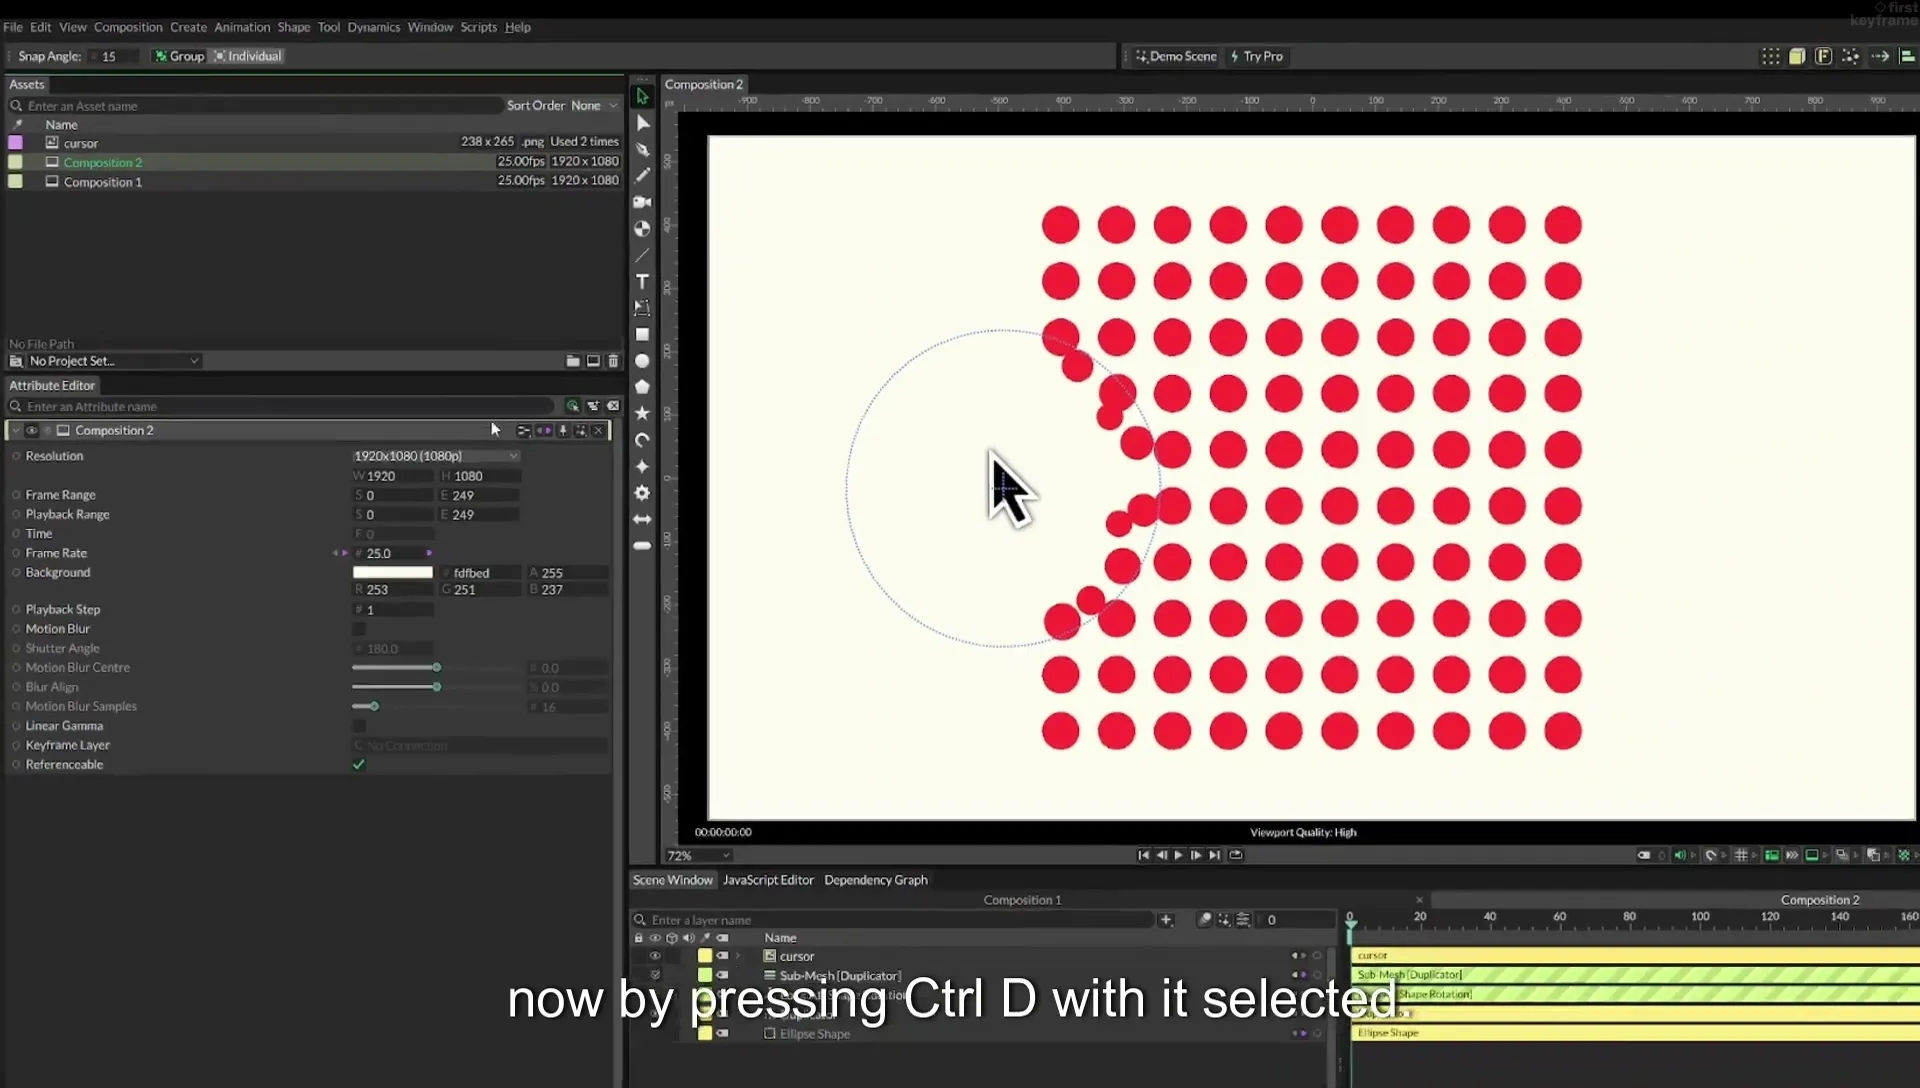Image resolution: width=1920 pixels, height=1088 pixels.
Task: Select the Ellipse shape tool
Action: pyautogui.click(x=642, y=361)
